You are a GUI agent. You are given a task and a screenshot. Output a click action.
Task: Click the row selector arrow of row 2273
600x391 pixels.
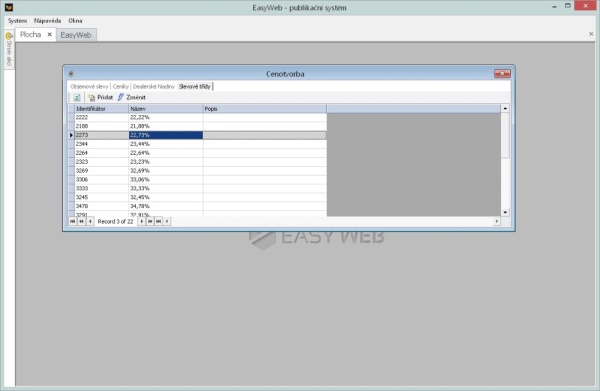pos(71,135)
